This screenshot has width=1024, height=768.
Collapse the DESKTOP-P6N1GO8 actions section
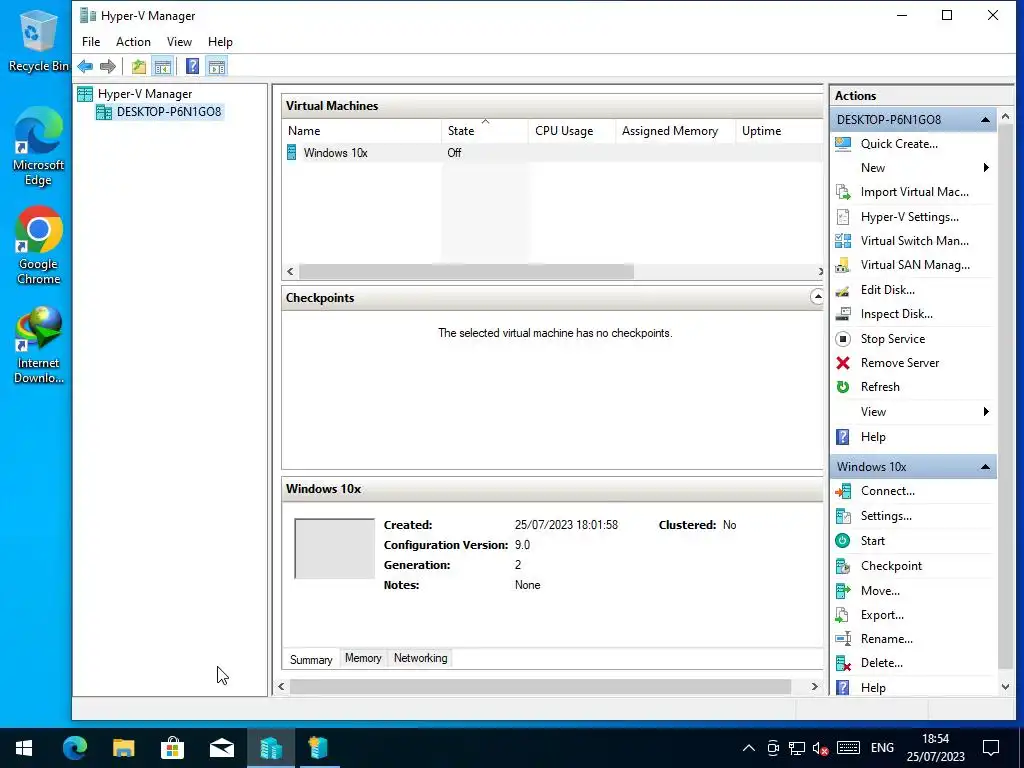985,120
